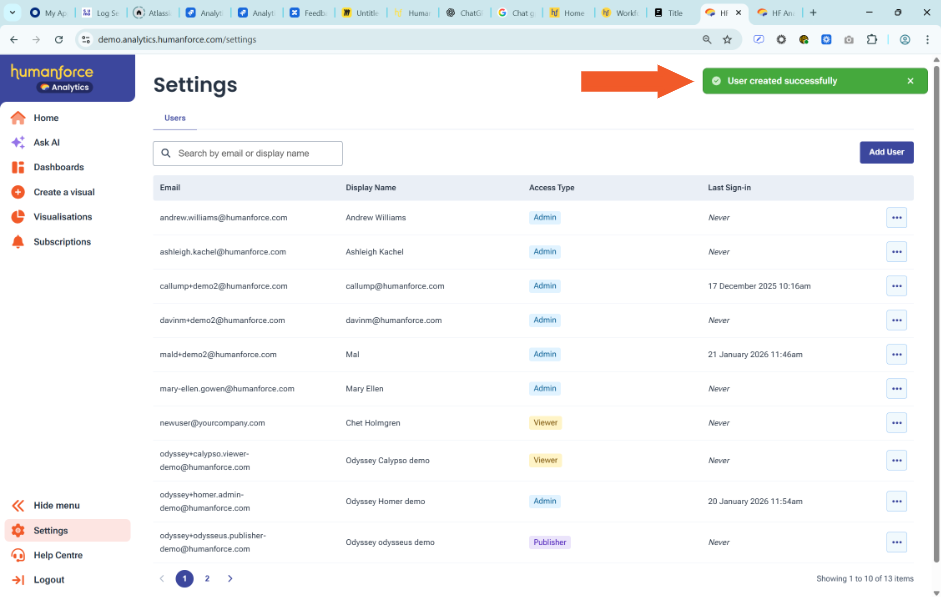Click the next page arrow

point(230,578)
